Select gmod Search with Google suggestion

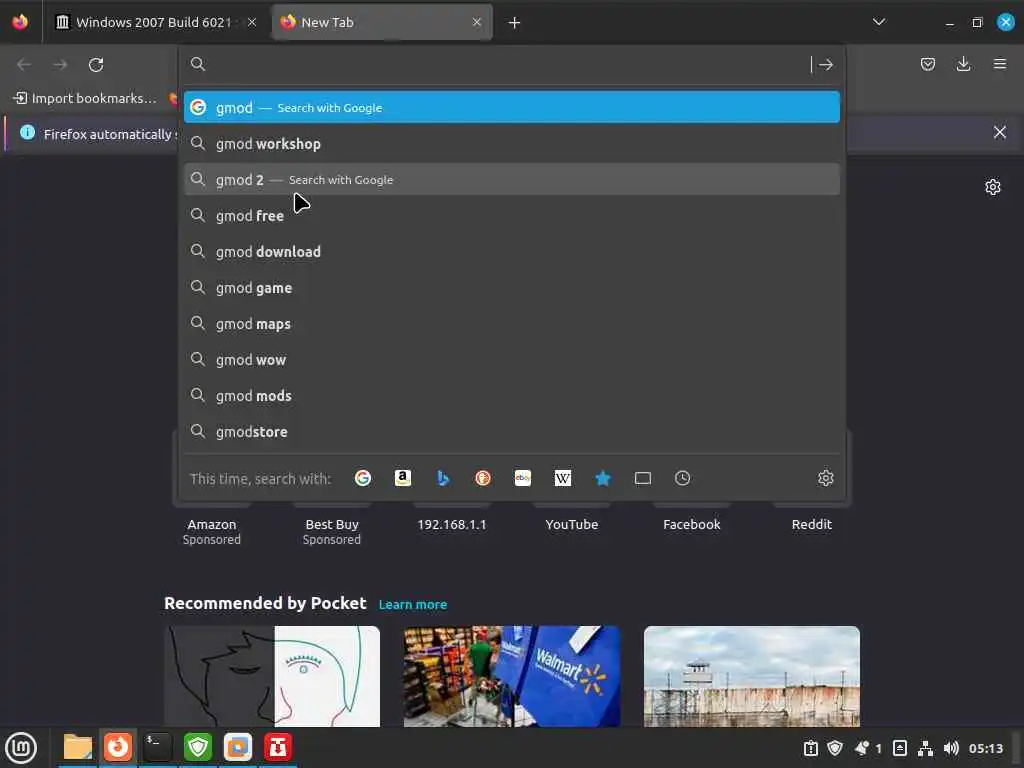(x=511, y=107)
